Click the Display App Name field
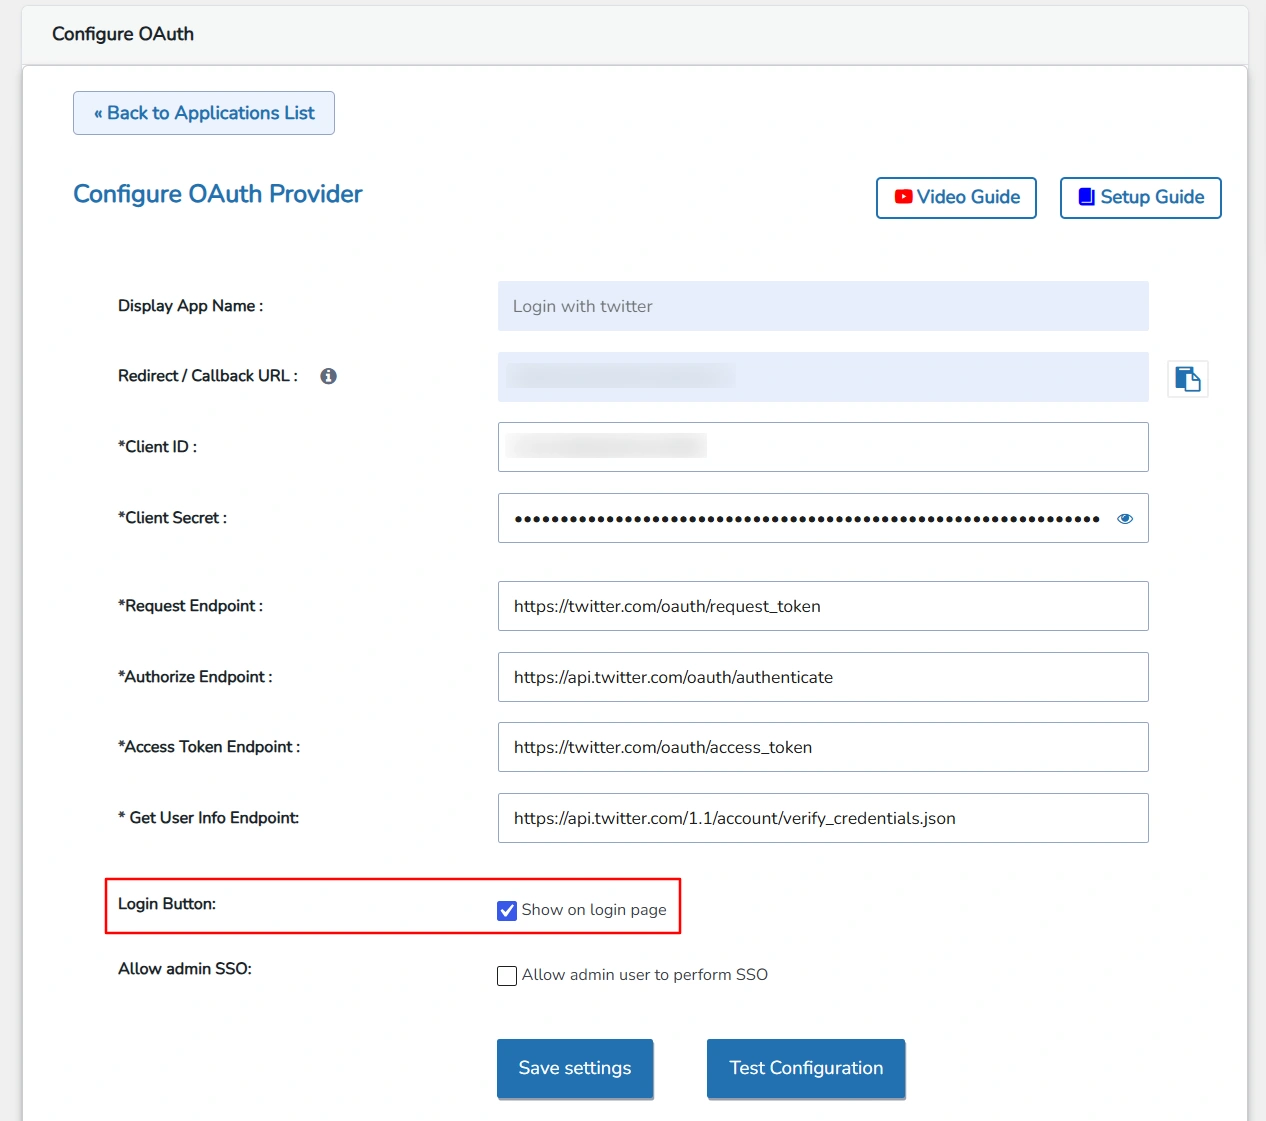The width and height of the screenshot is (1266, 1121). point(823,306)
